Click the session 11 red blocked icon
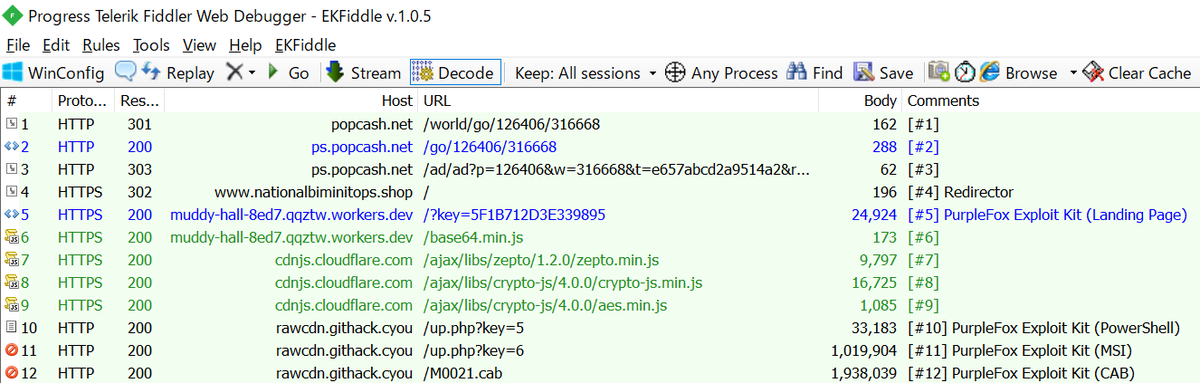This screenshot has height=383, width=1200. coord(12,350)
